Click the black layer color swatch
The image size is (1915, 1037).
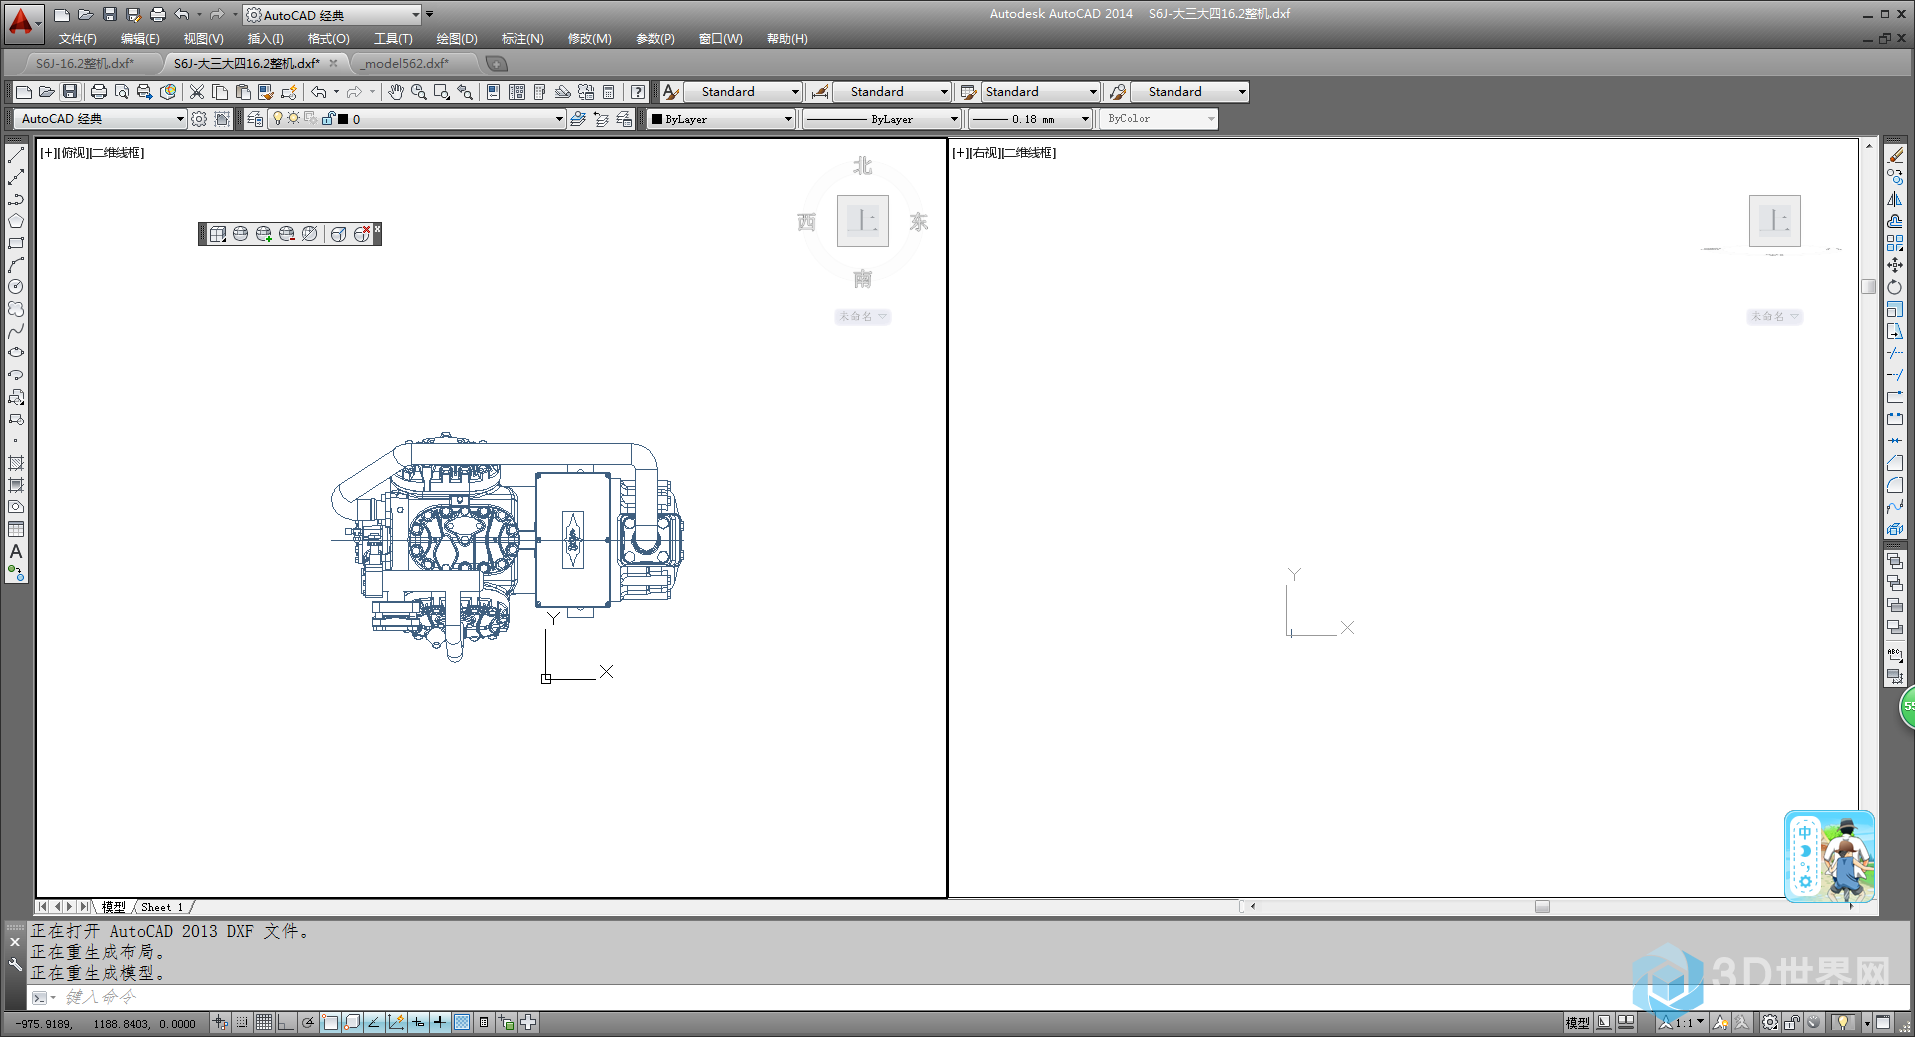click(x=343, y=119)
